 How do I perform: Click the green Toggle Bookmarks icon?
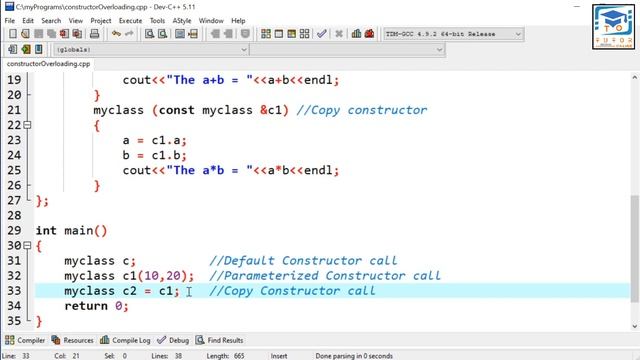coord(26,49)
